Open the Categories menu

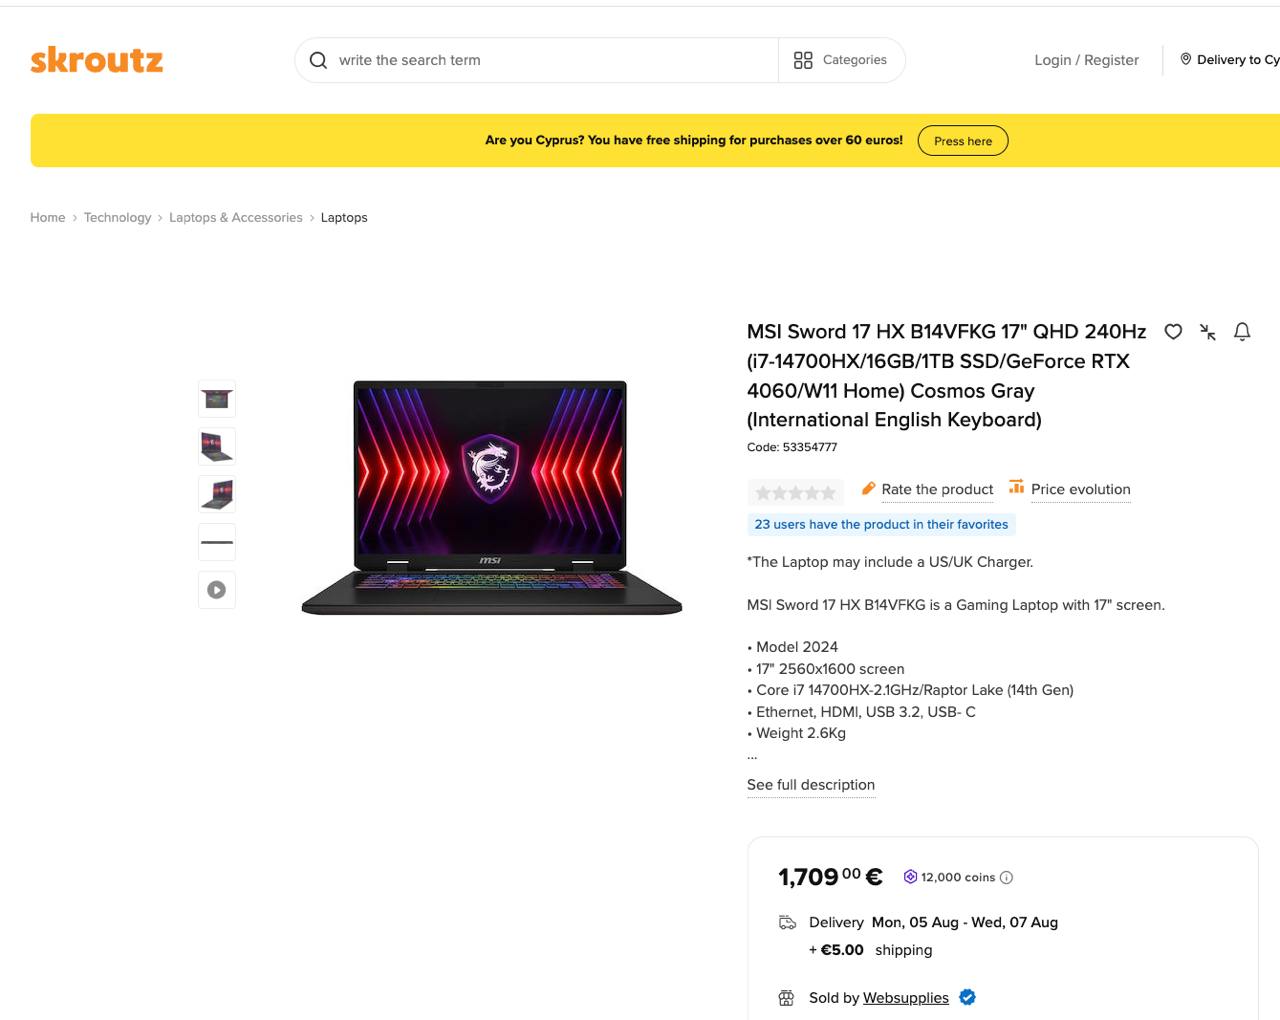pos(841,60)
